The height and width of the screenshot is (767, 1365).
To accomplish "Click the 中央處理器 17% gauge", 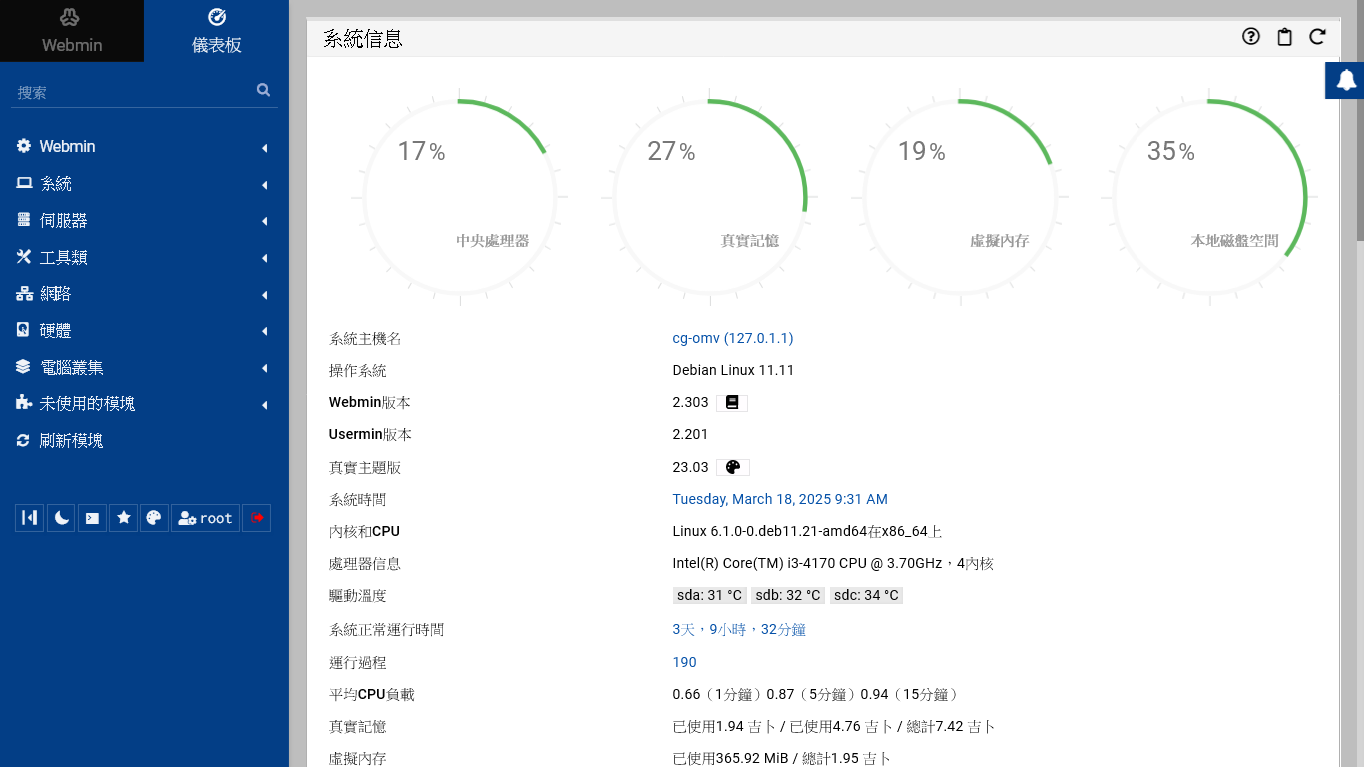I will (459, 196).
